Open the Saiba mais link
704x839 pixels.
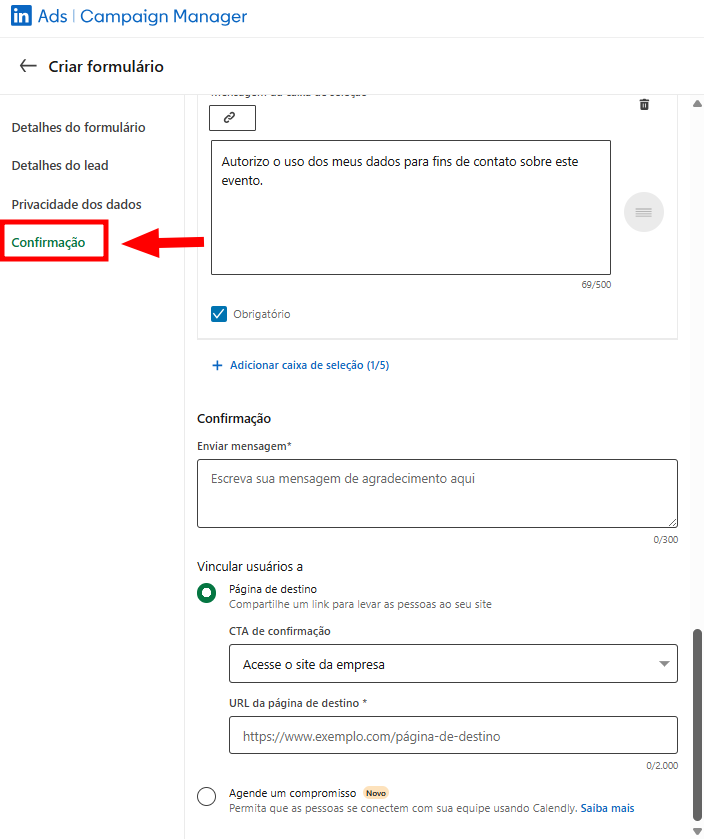coord(609,808)
